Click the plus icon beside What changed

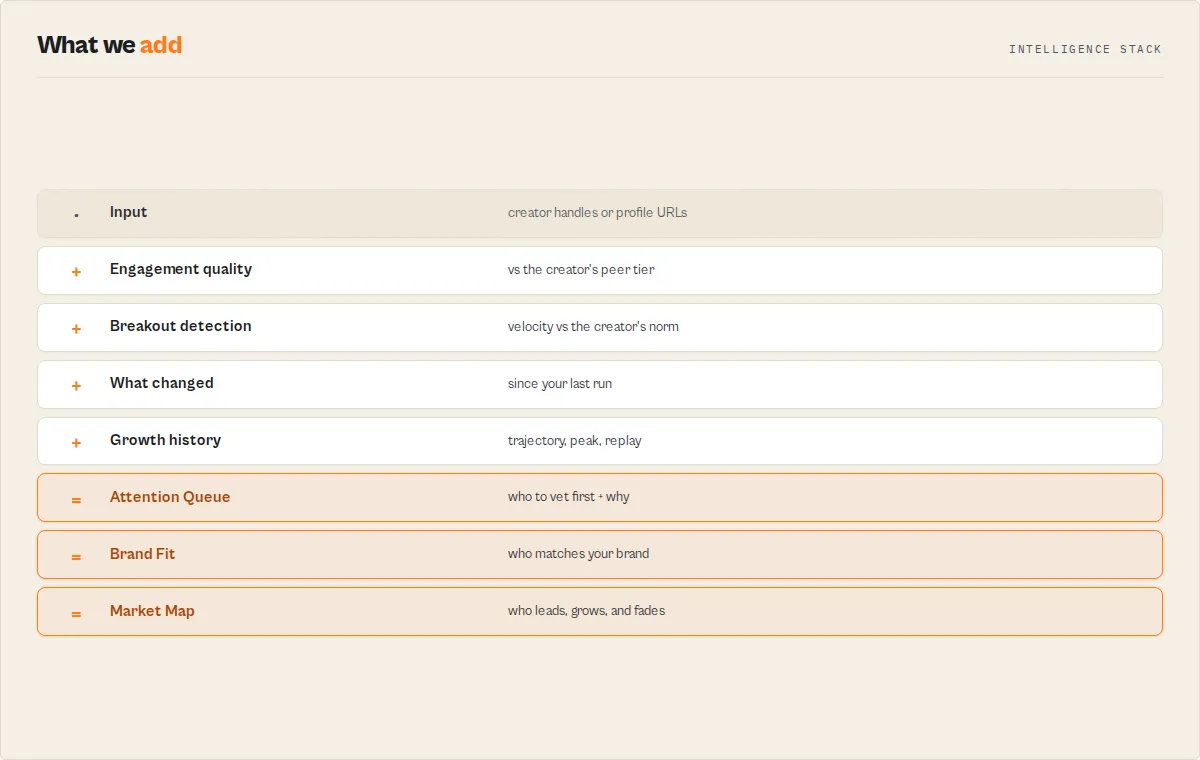click(76, 386)
